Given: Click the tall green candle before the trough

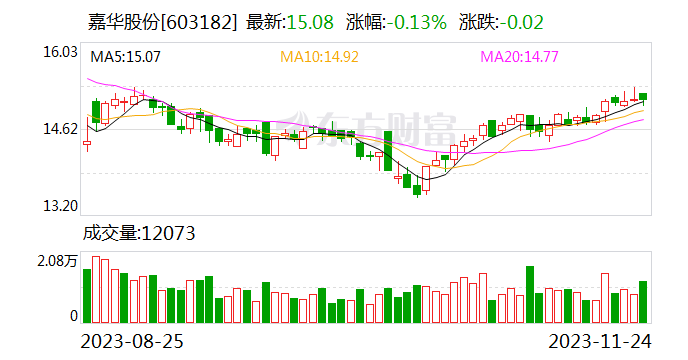Looking at the screenshot, I should pyautogui.click(x=388, y=151).
